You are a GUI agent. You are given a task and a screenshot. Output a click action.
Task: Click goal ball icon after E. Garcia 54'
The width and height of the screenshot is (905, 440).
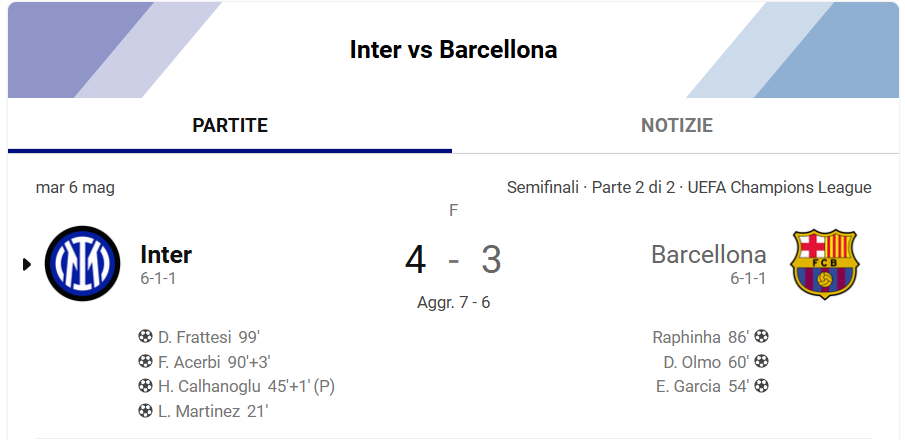coord(761,386)
